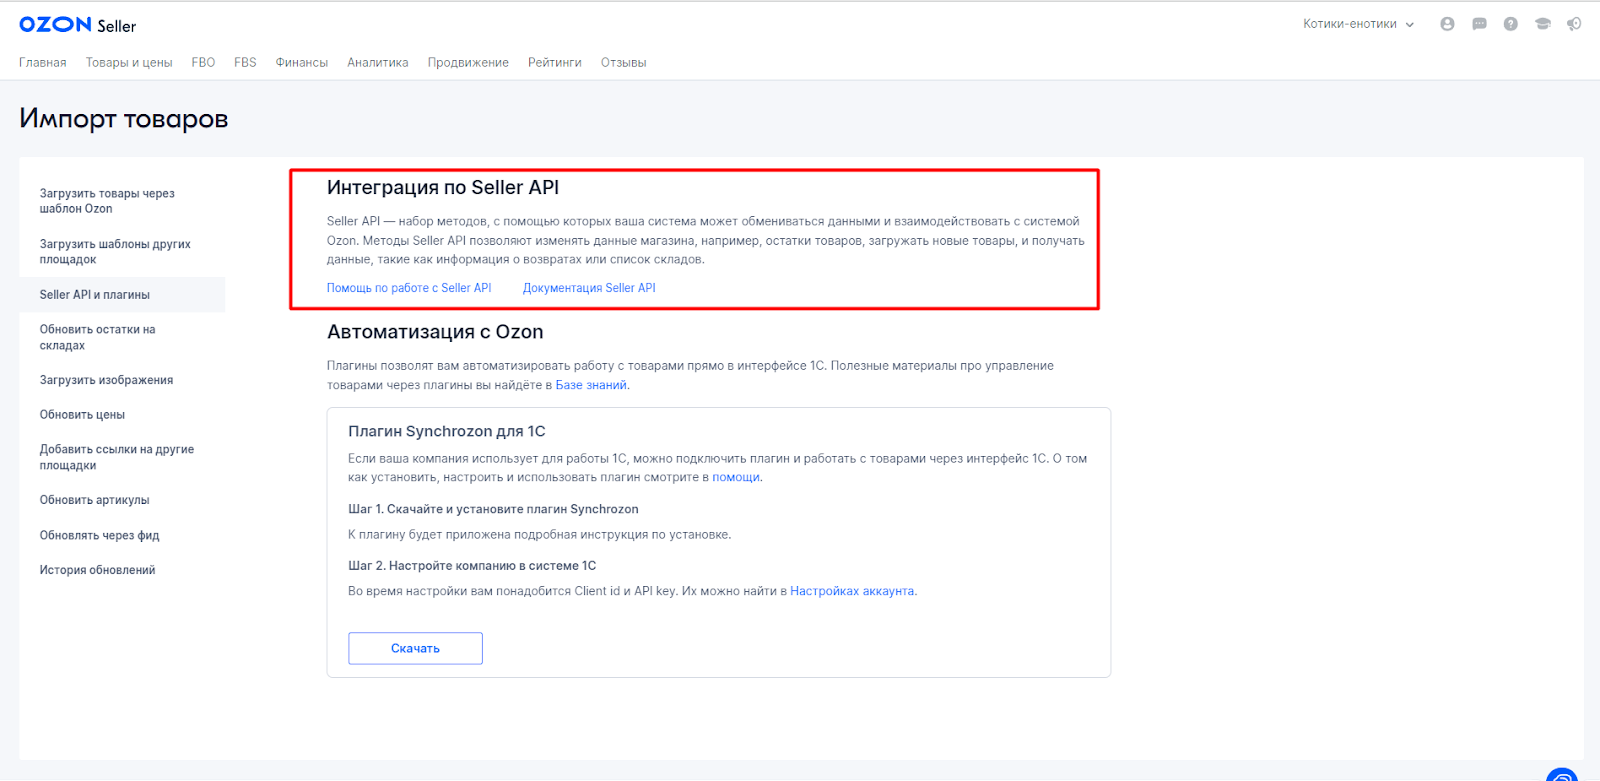
Task: Open the FBO menu
Action: (203, 63)
